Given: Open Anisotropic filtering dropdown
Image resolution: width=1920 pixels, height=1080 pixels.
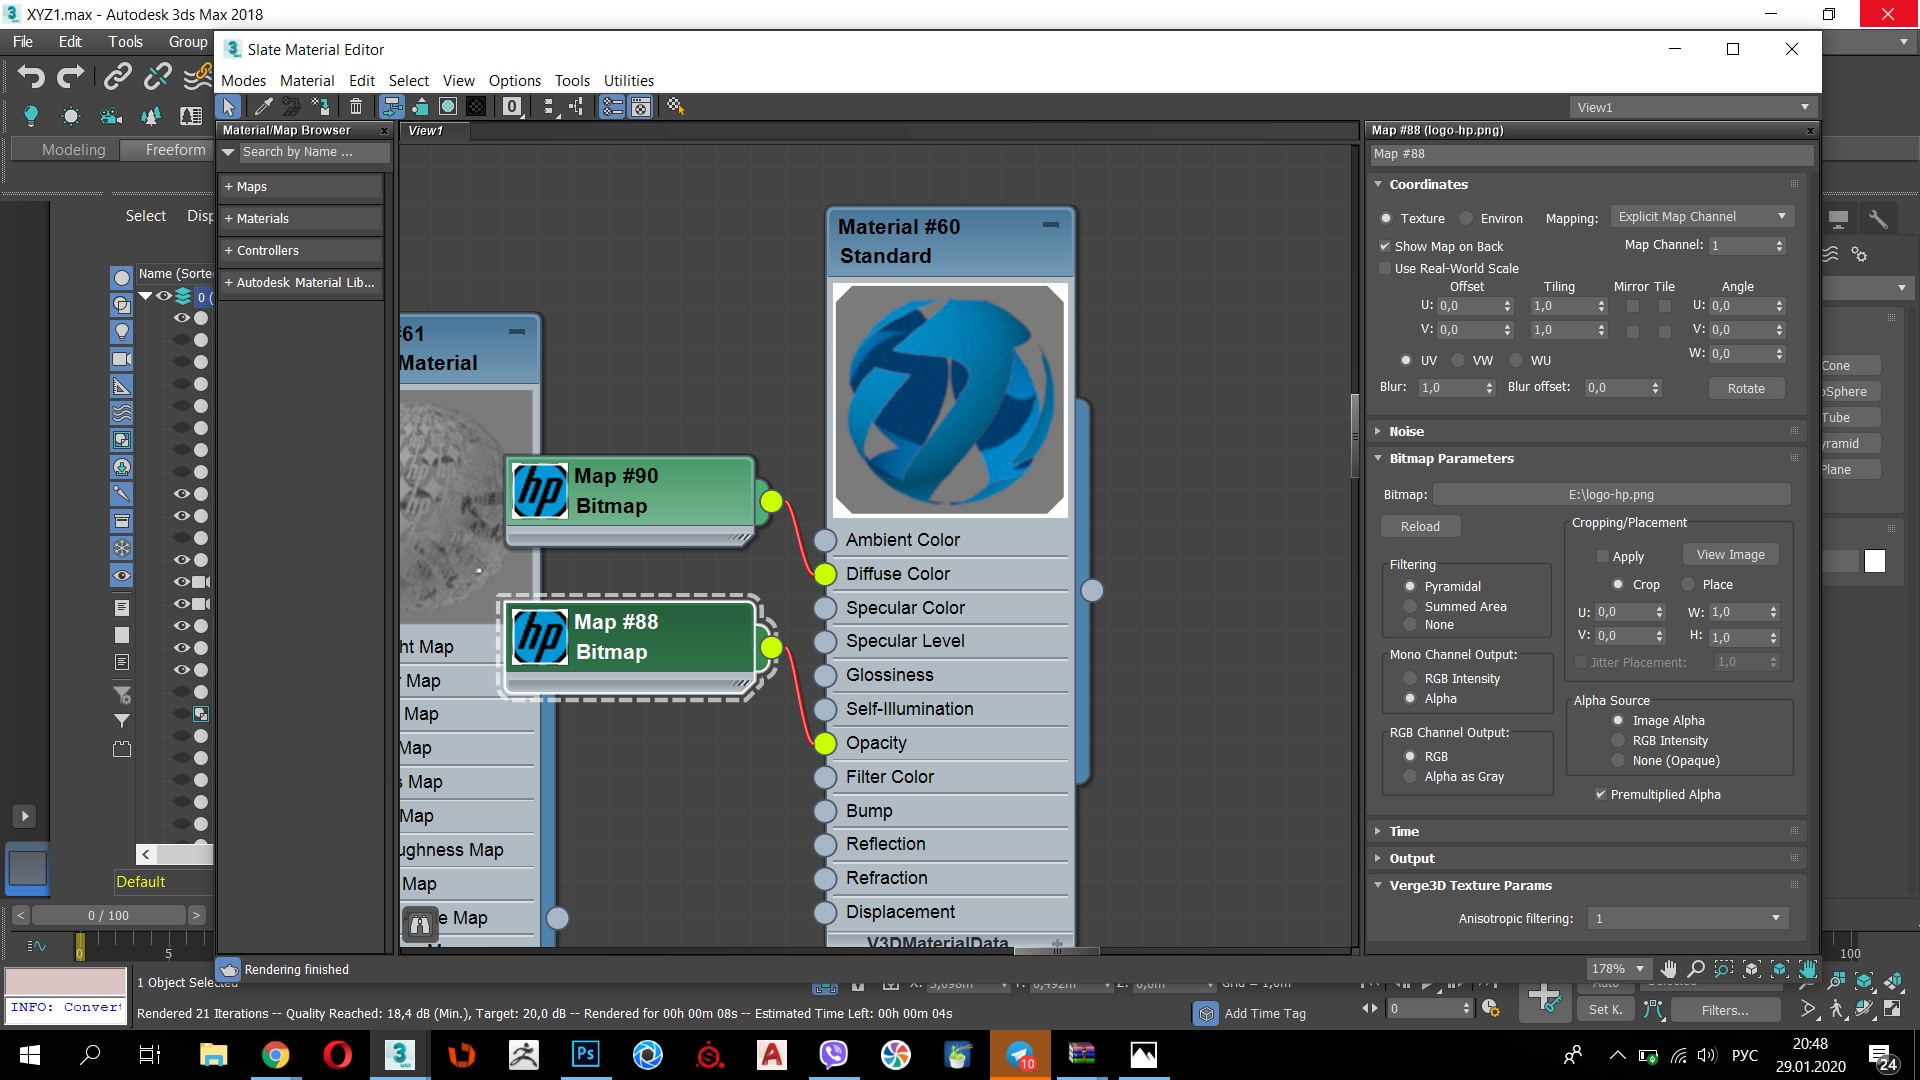Looking at the screenshot, I should 1689,918.
